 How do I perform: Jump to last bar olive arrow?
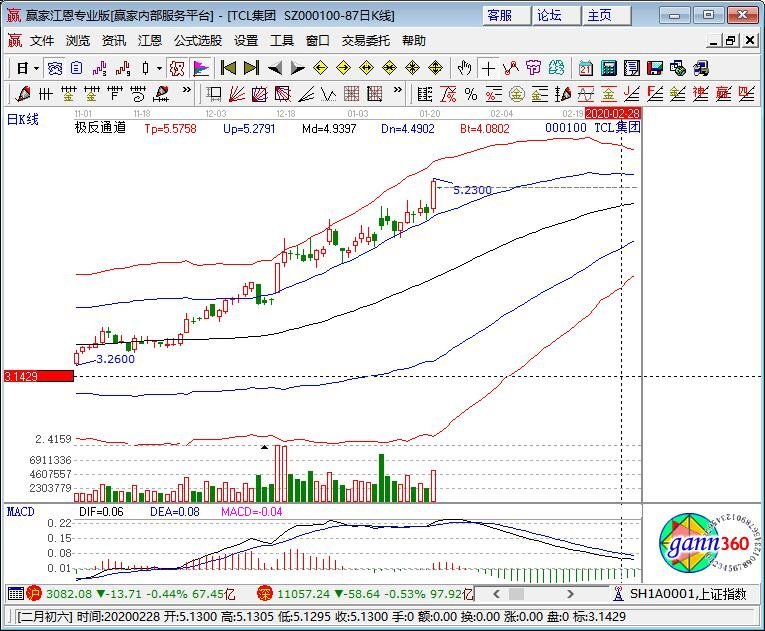[x=251, y=68]
